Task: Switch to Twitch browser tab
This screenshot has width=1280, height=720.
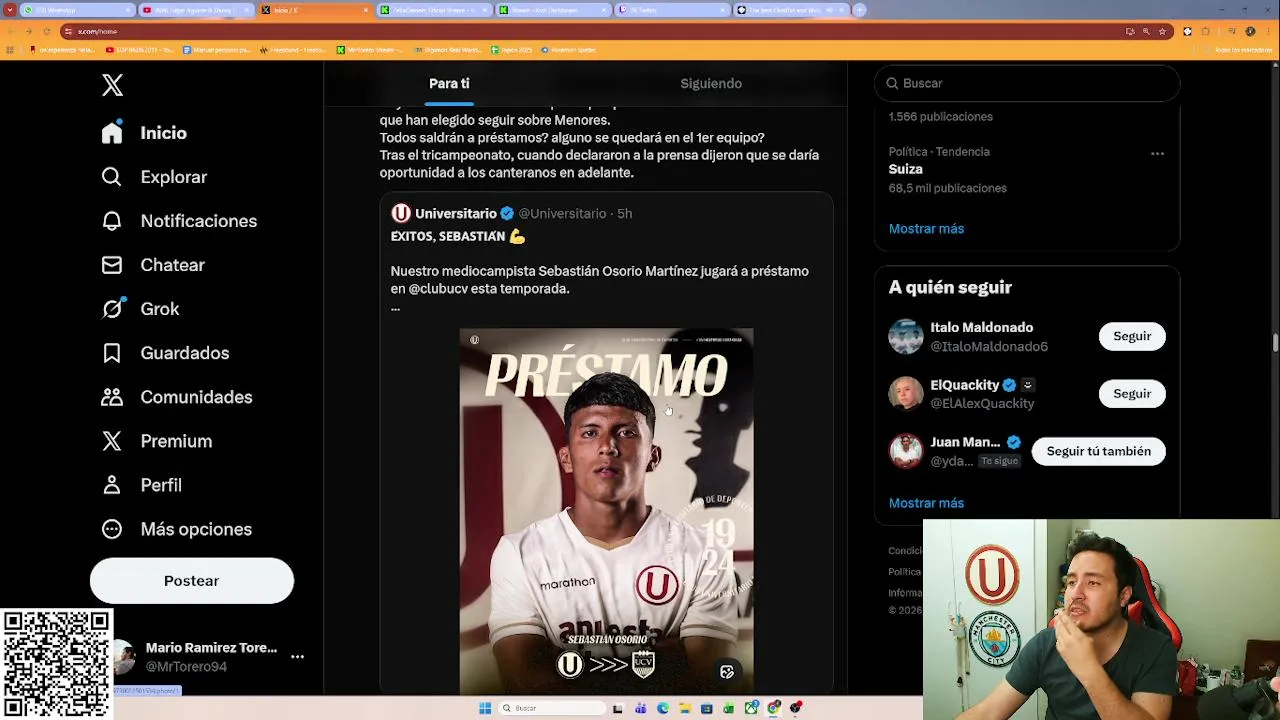Action: point(672,10)
